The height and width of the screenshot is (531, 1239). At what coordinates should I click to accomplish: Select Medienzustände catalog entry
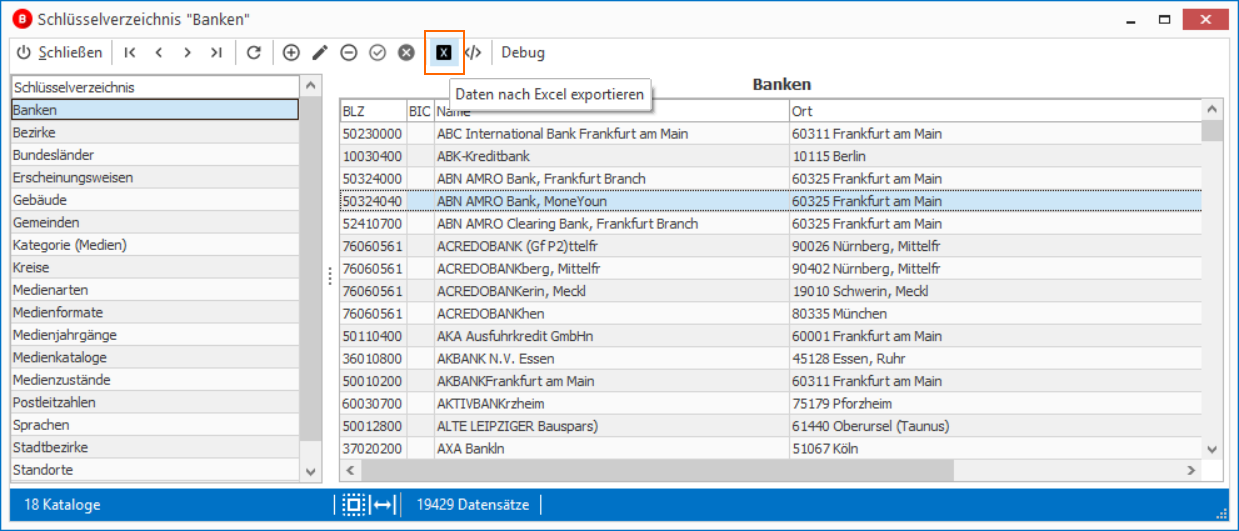point(155,380)
